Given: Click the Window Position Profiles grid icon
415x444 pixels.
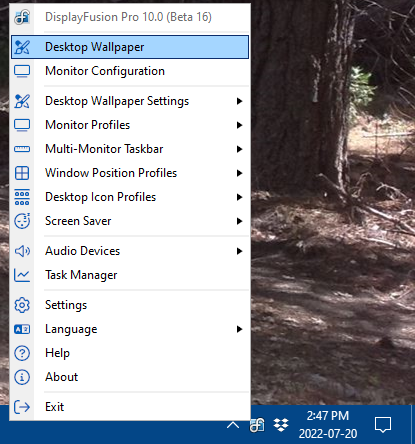Looking at the screenshot, I should click(x=22, y=173).
